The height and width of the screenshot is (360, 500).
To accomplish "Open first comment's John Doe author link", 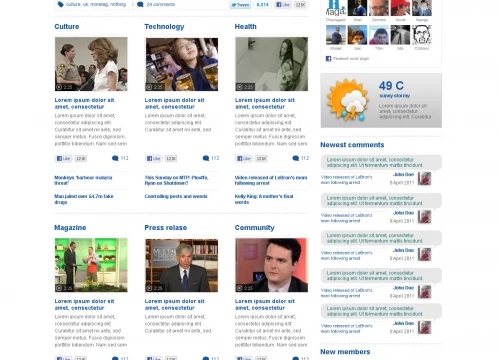I will click(x=403, y=175).
